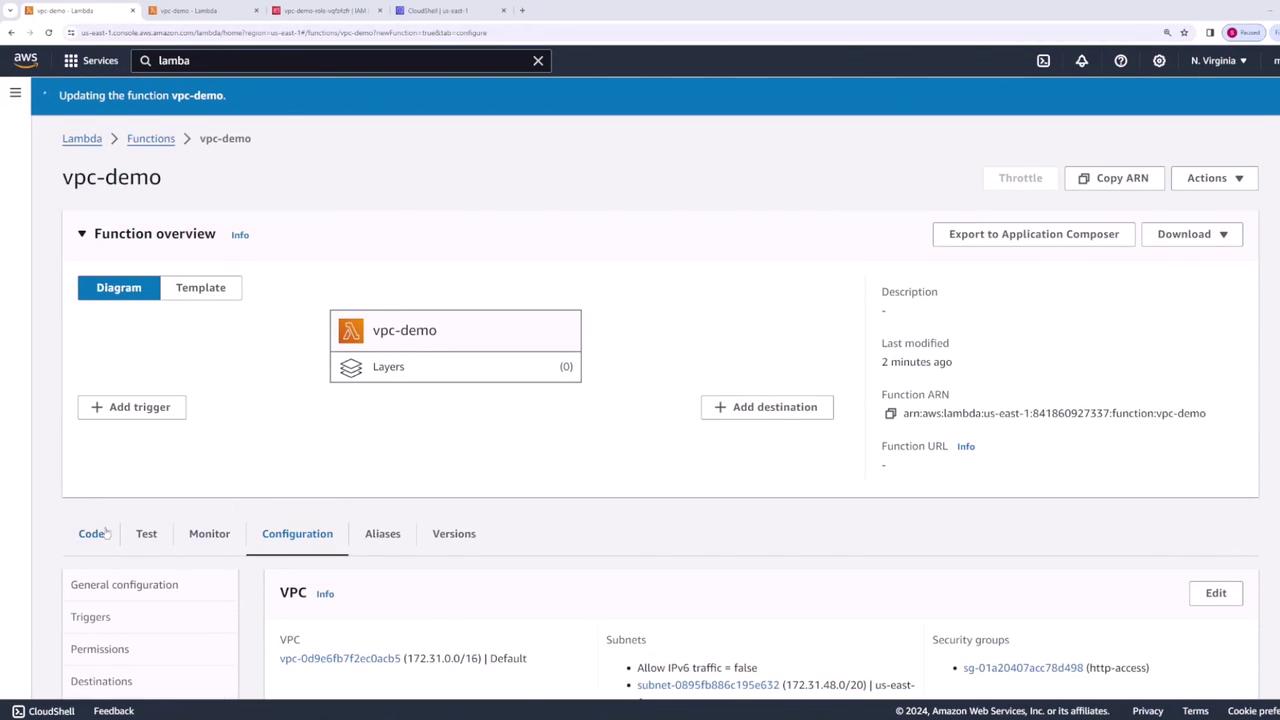
Task: Open the browser profile Paused badge
Action: tap(1244, 32)
